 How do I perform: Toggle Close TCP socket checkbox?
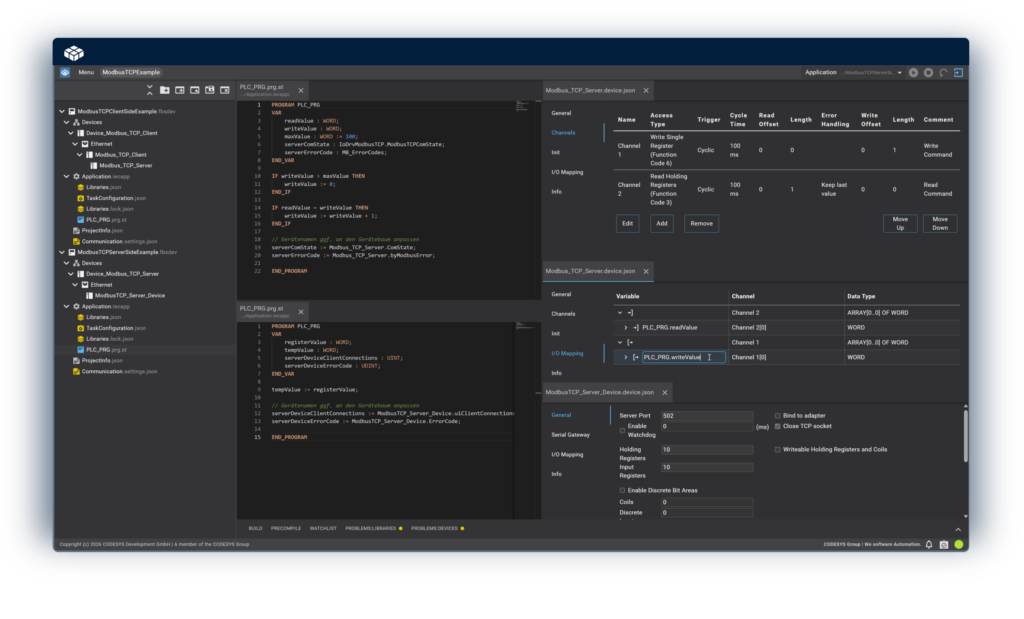coord(778,426)
